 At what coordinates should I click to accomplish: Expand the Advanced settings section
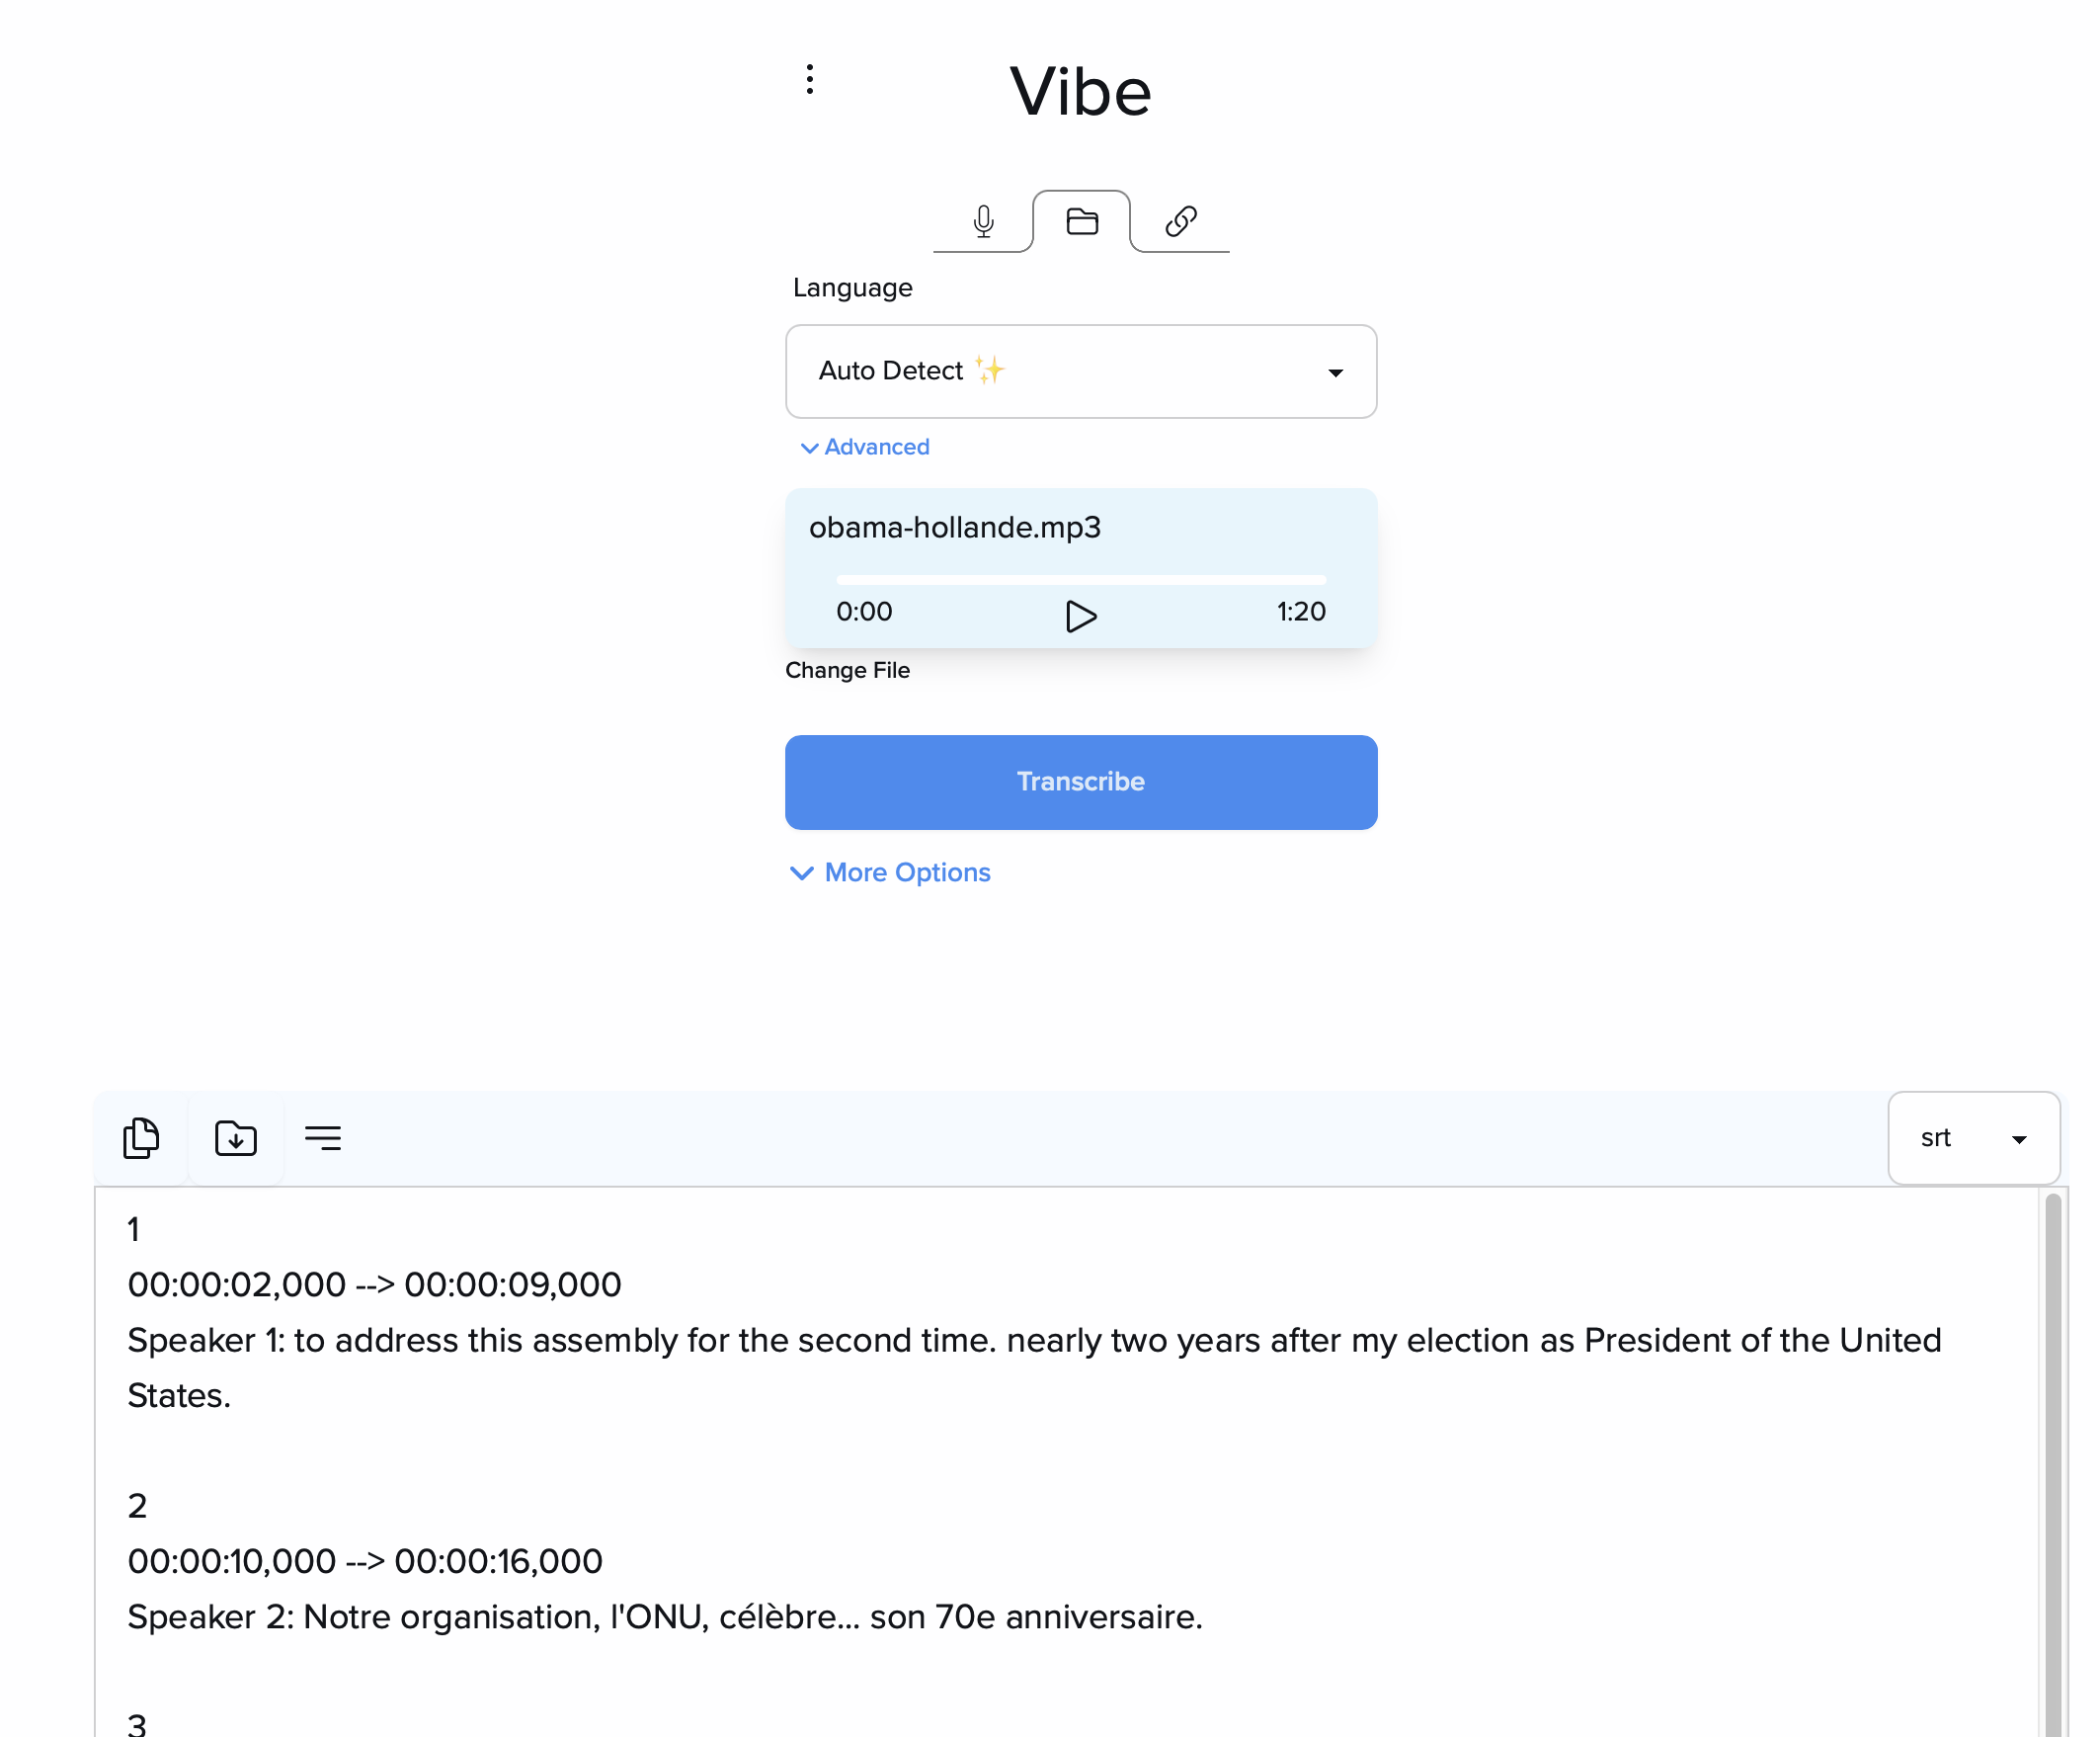(x=866, y=447)
